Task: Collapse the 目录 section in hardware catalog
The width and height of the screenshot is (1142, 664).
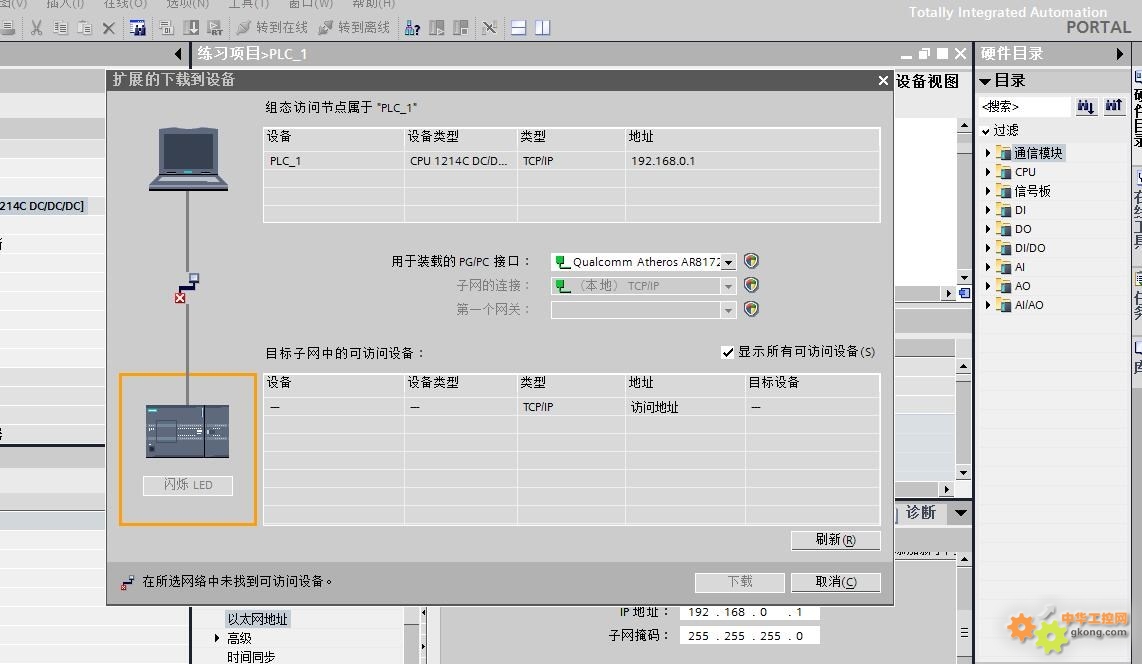Action: coord(985,81)
